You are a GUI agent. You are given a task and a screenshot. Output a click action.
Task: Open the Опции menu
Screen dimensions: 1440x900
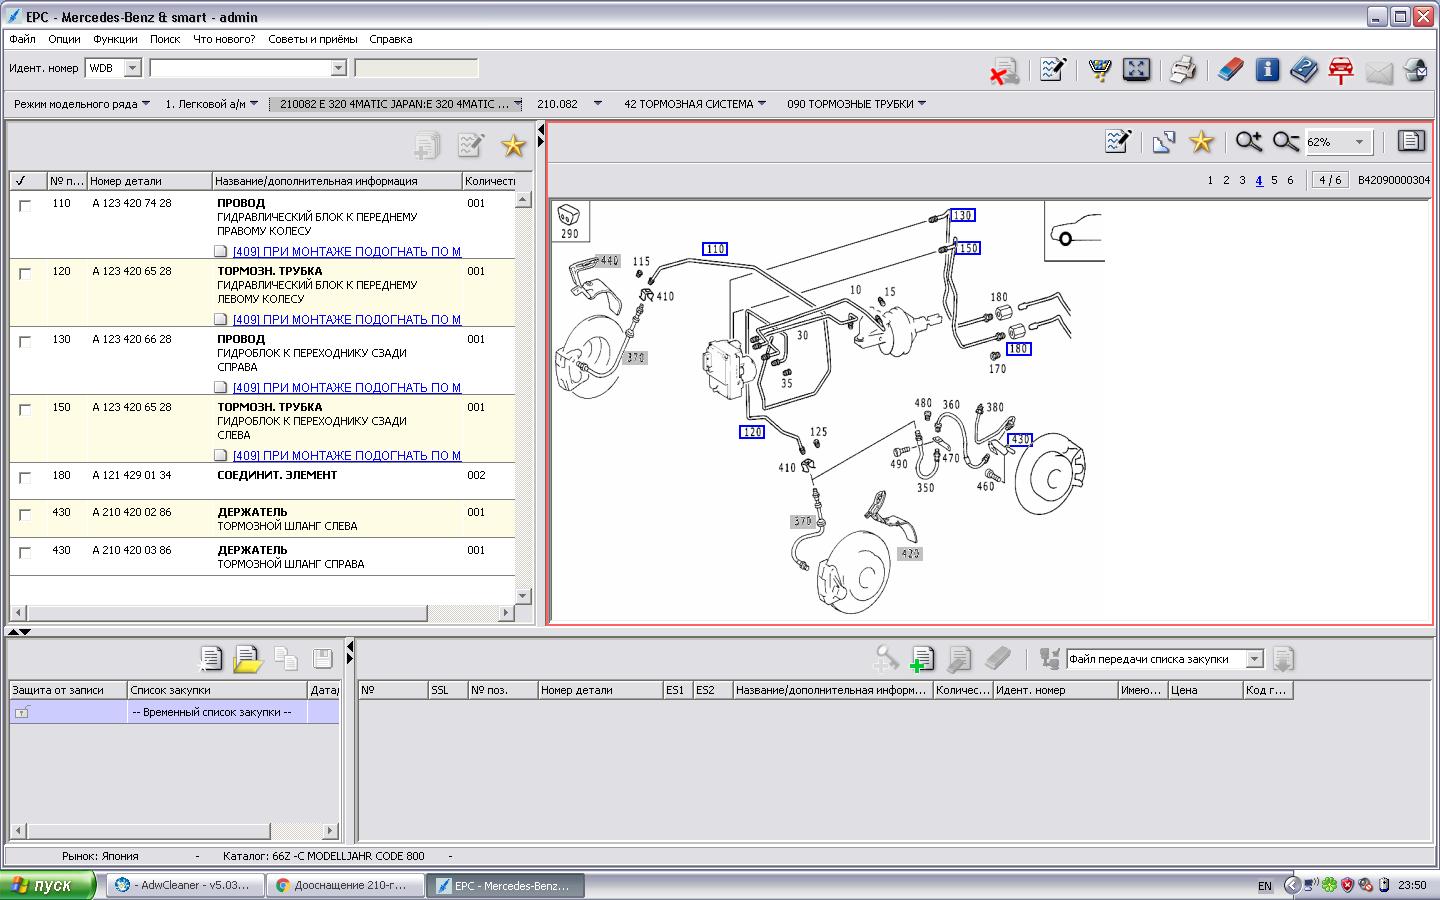64,39
